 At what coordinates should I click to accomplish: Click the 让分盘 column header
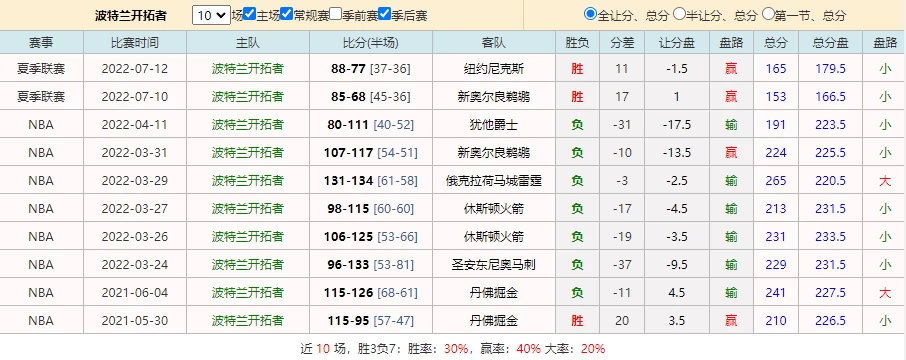tap(676, 42)
